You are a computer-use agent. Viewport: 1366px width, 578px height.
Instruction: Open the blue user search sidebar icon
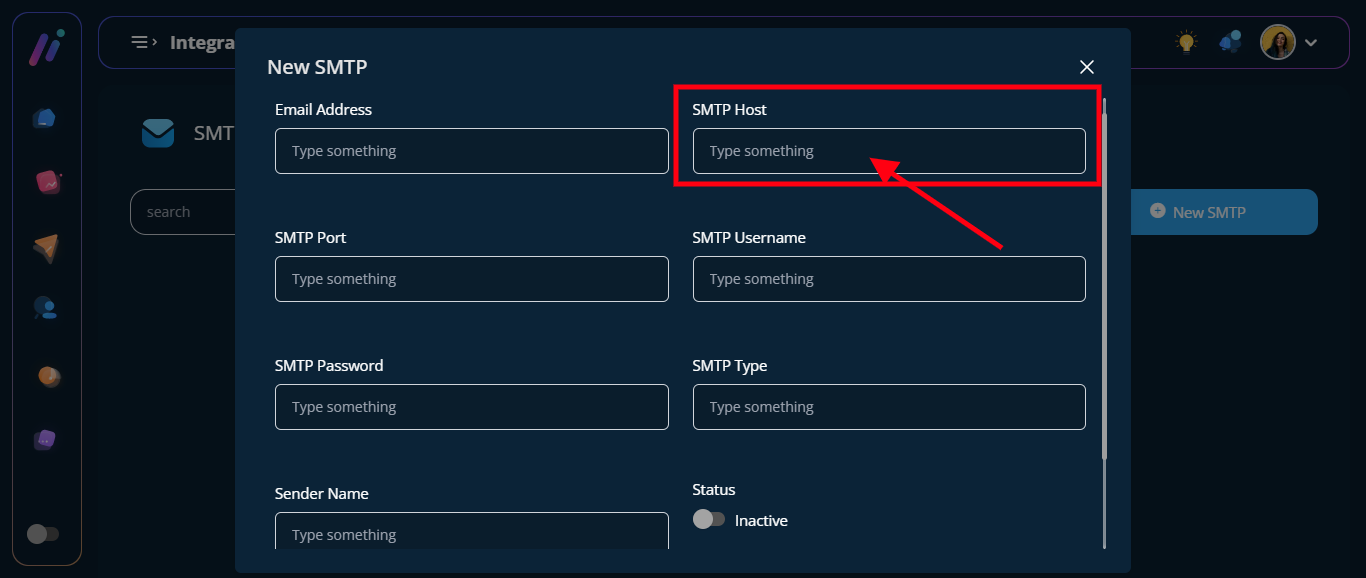[x=46, y=308]
